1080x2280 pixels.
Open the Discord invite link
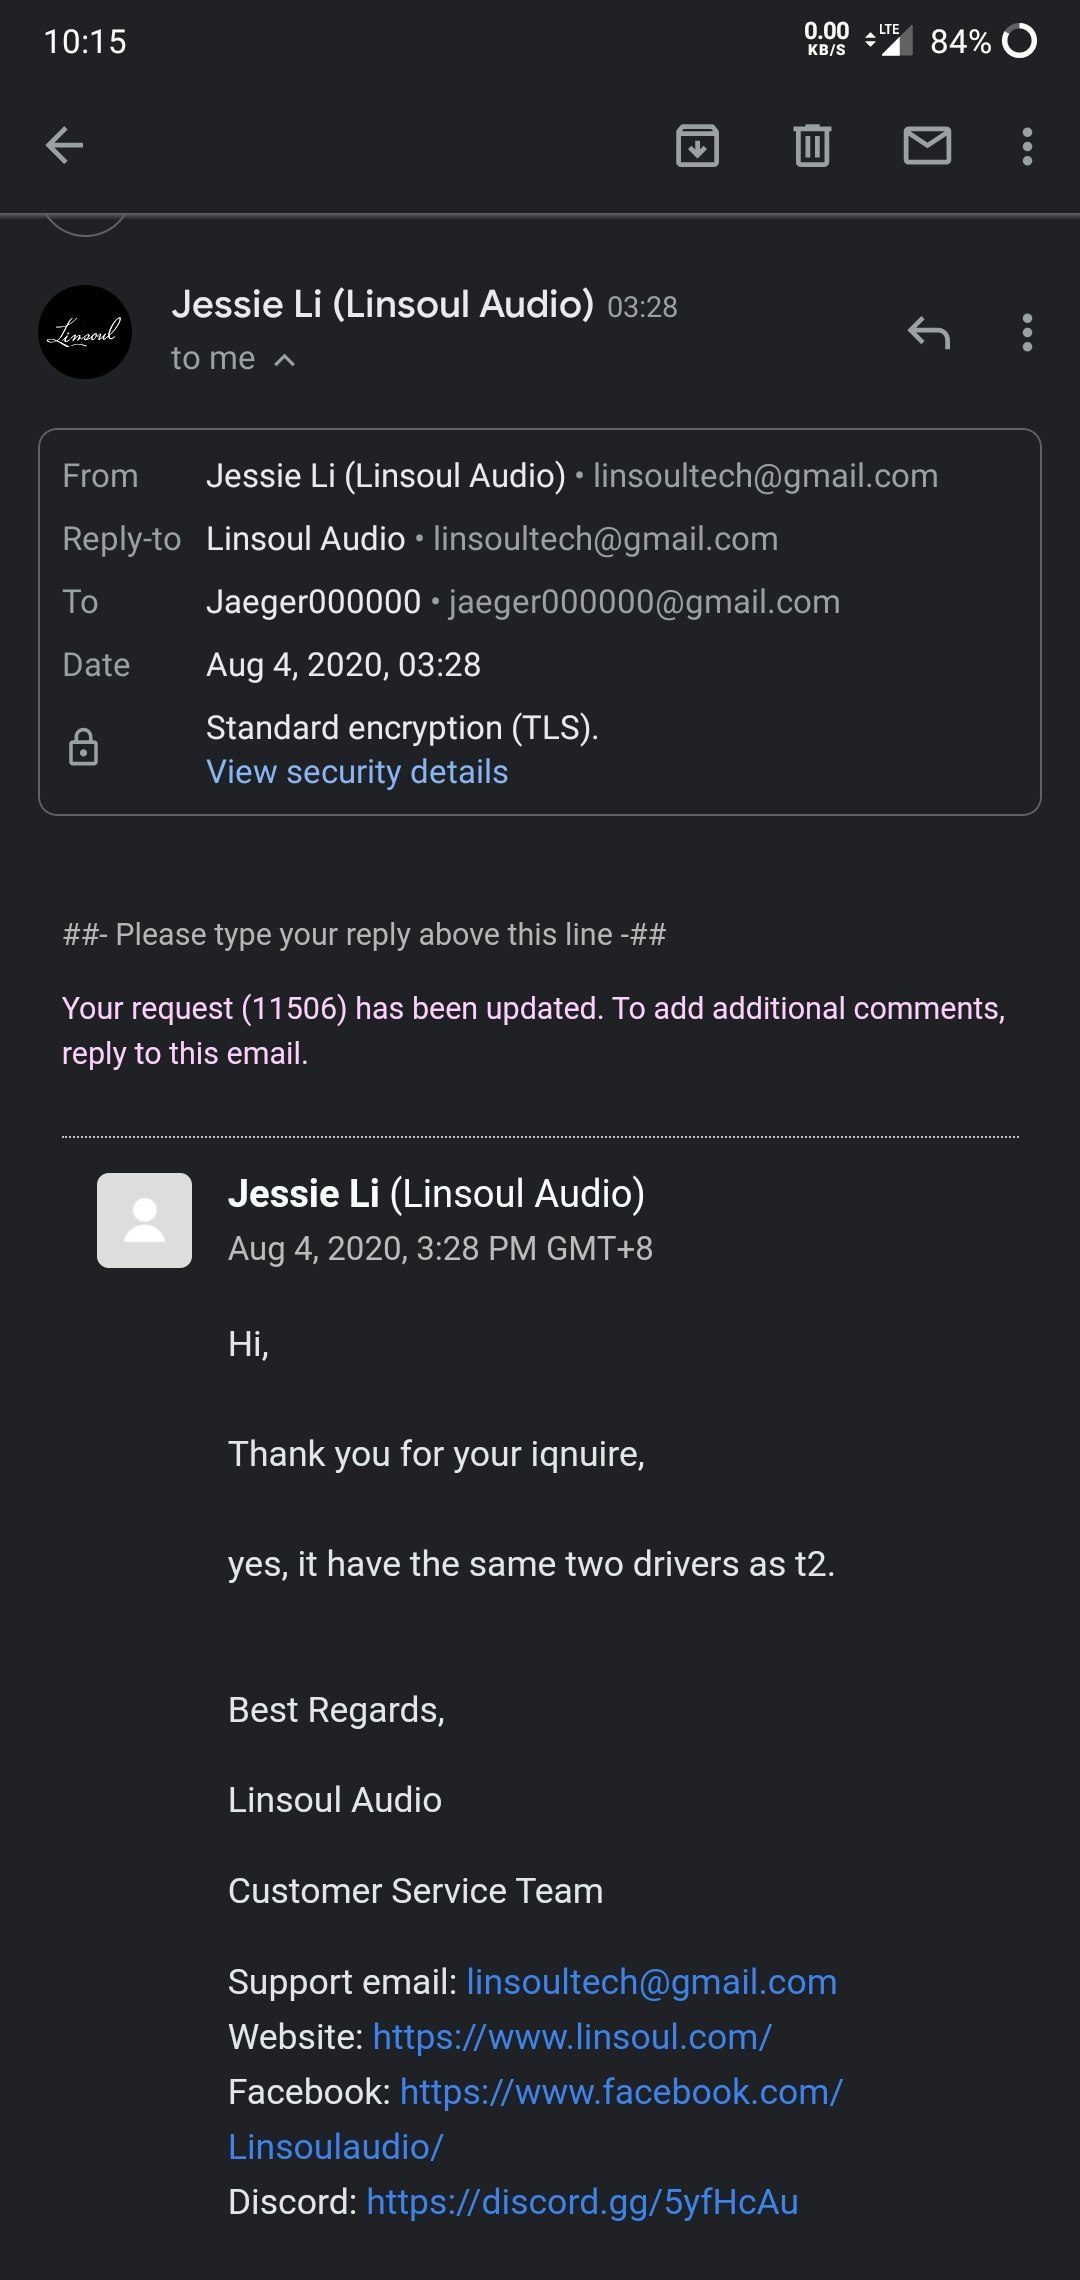pyautogui.click(x=582, y=2202)
